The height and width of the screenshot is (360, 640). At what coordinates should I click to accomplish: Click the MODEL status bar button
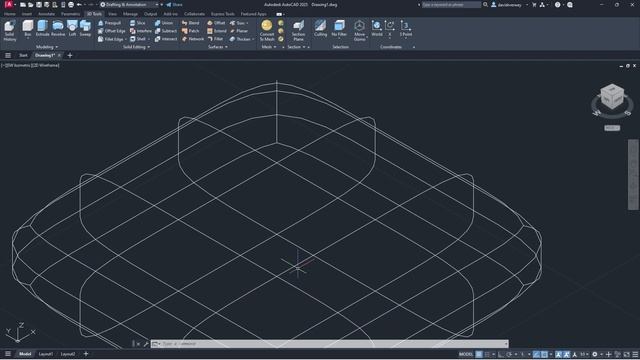pyautogui.click(x=466, y=354)
